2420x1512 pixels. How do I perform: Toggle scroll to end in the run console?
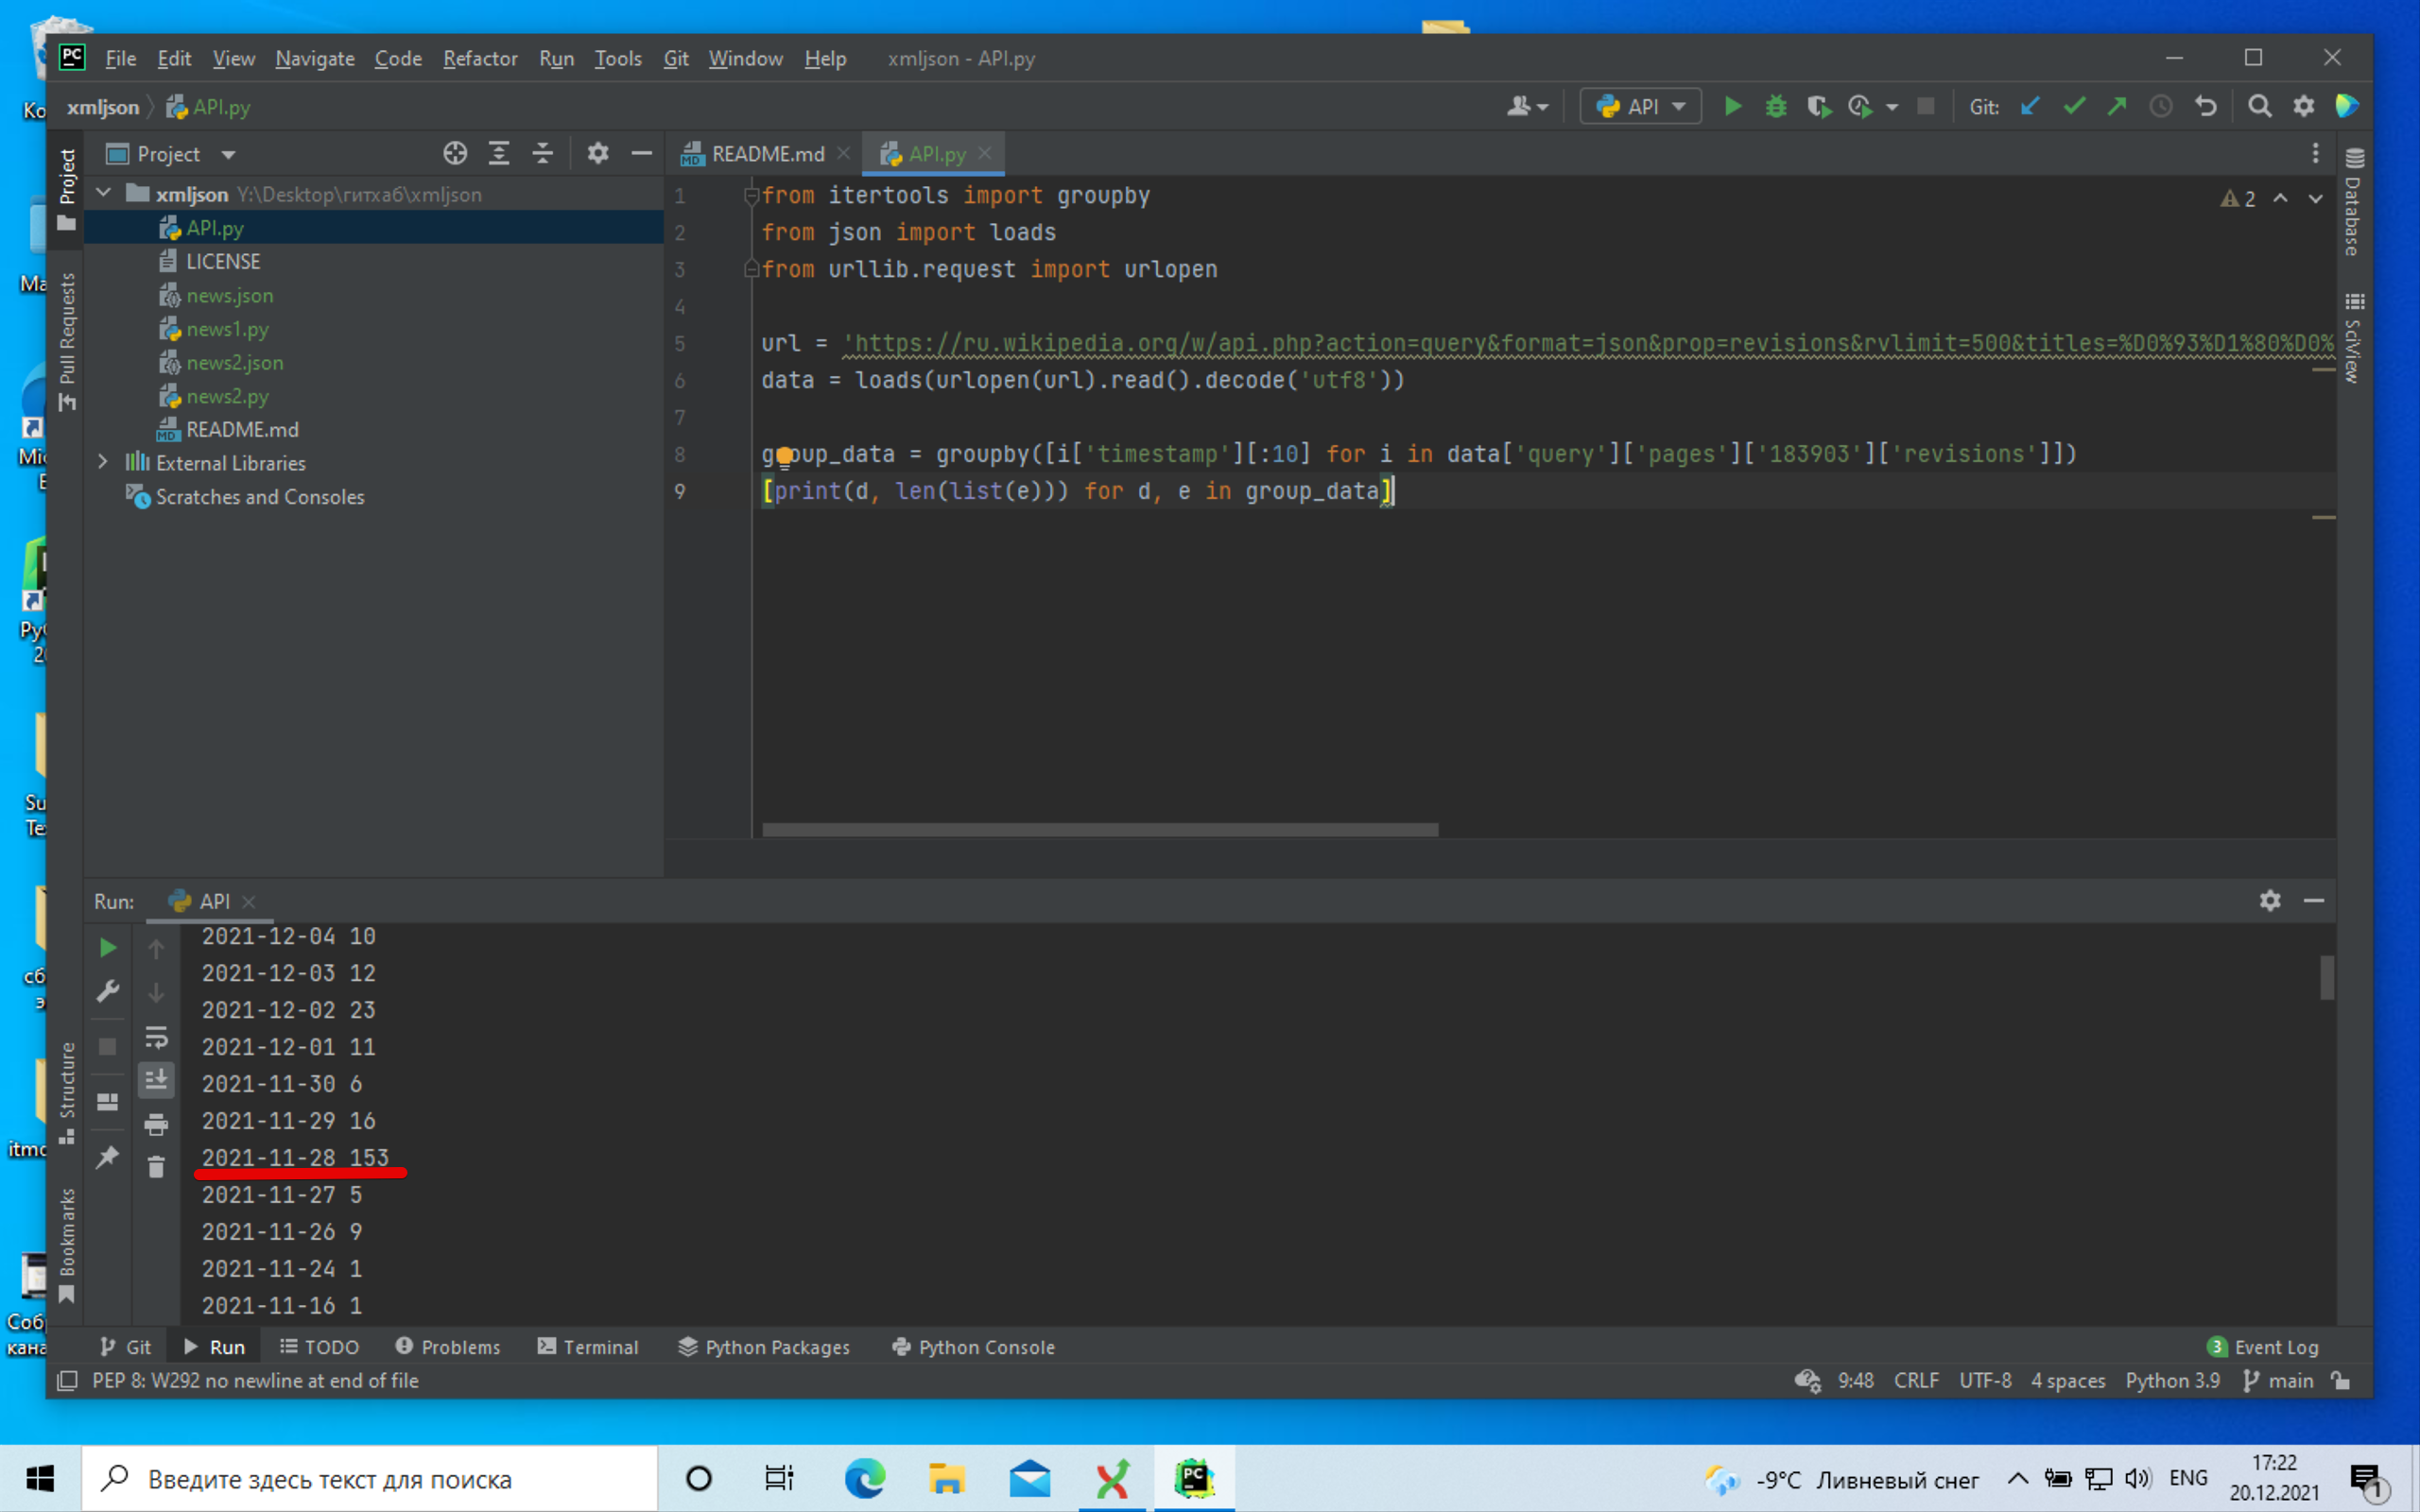(156, 1080)
